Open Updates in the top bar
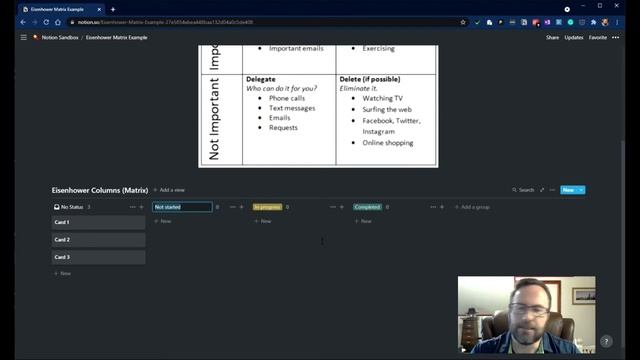Image resolution: width=640 pixels, height=360 pixels. pos(573,37)
